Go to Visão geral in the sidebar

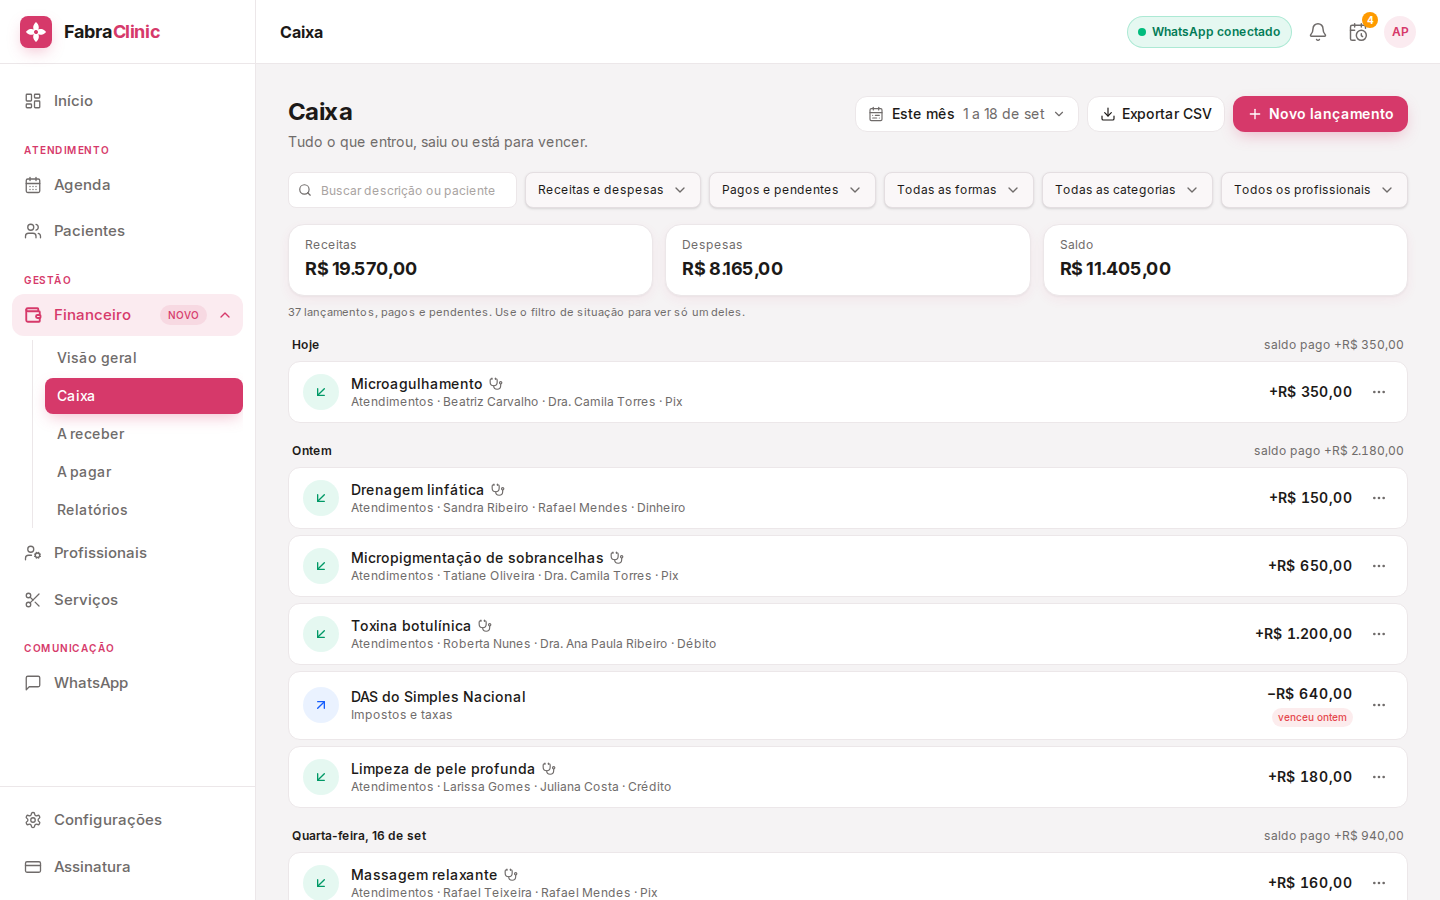pyautogui.click(x=144, y=358)
